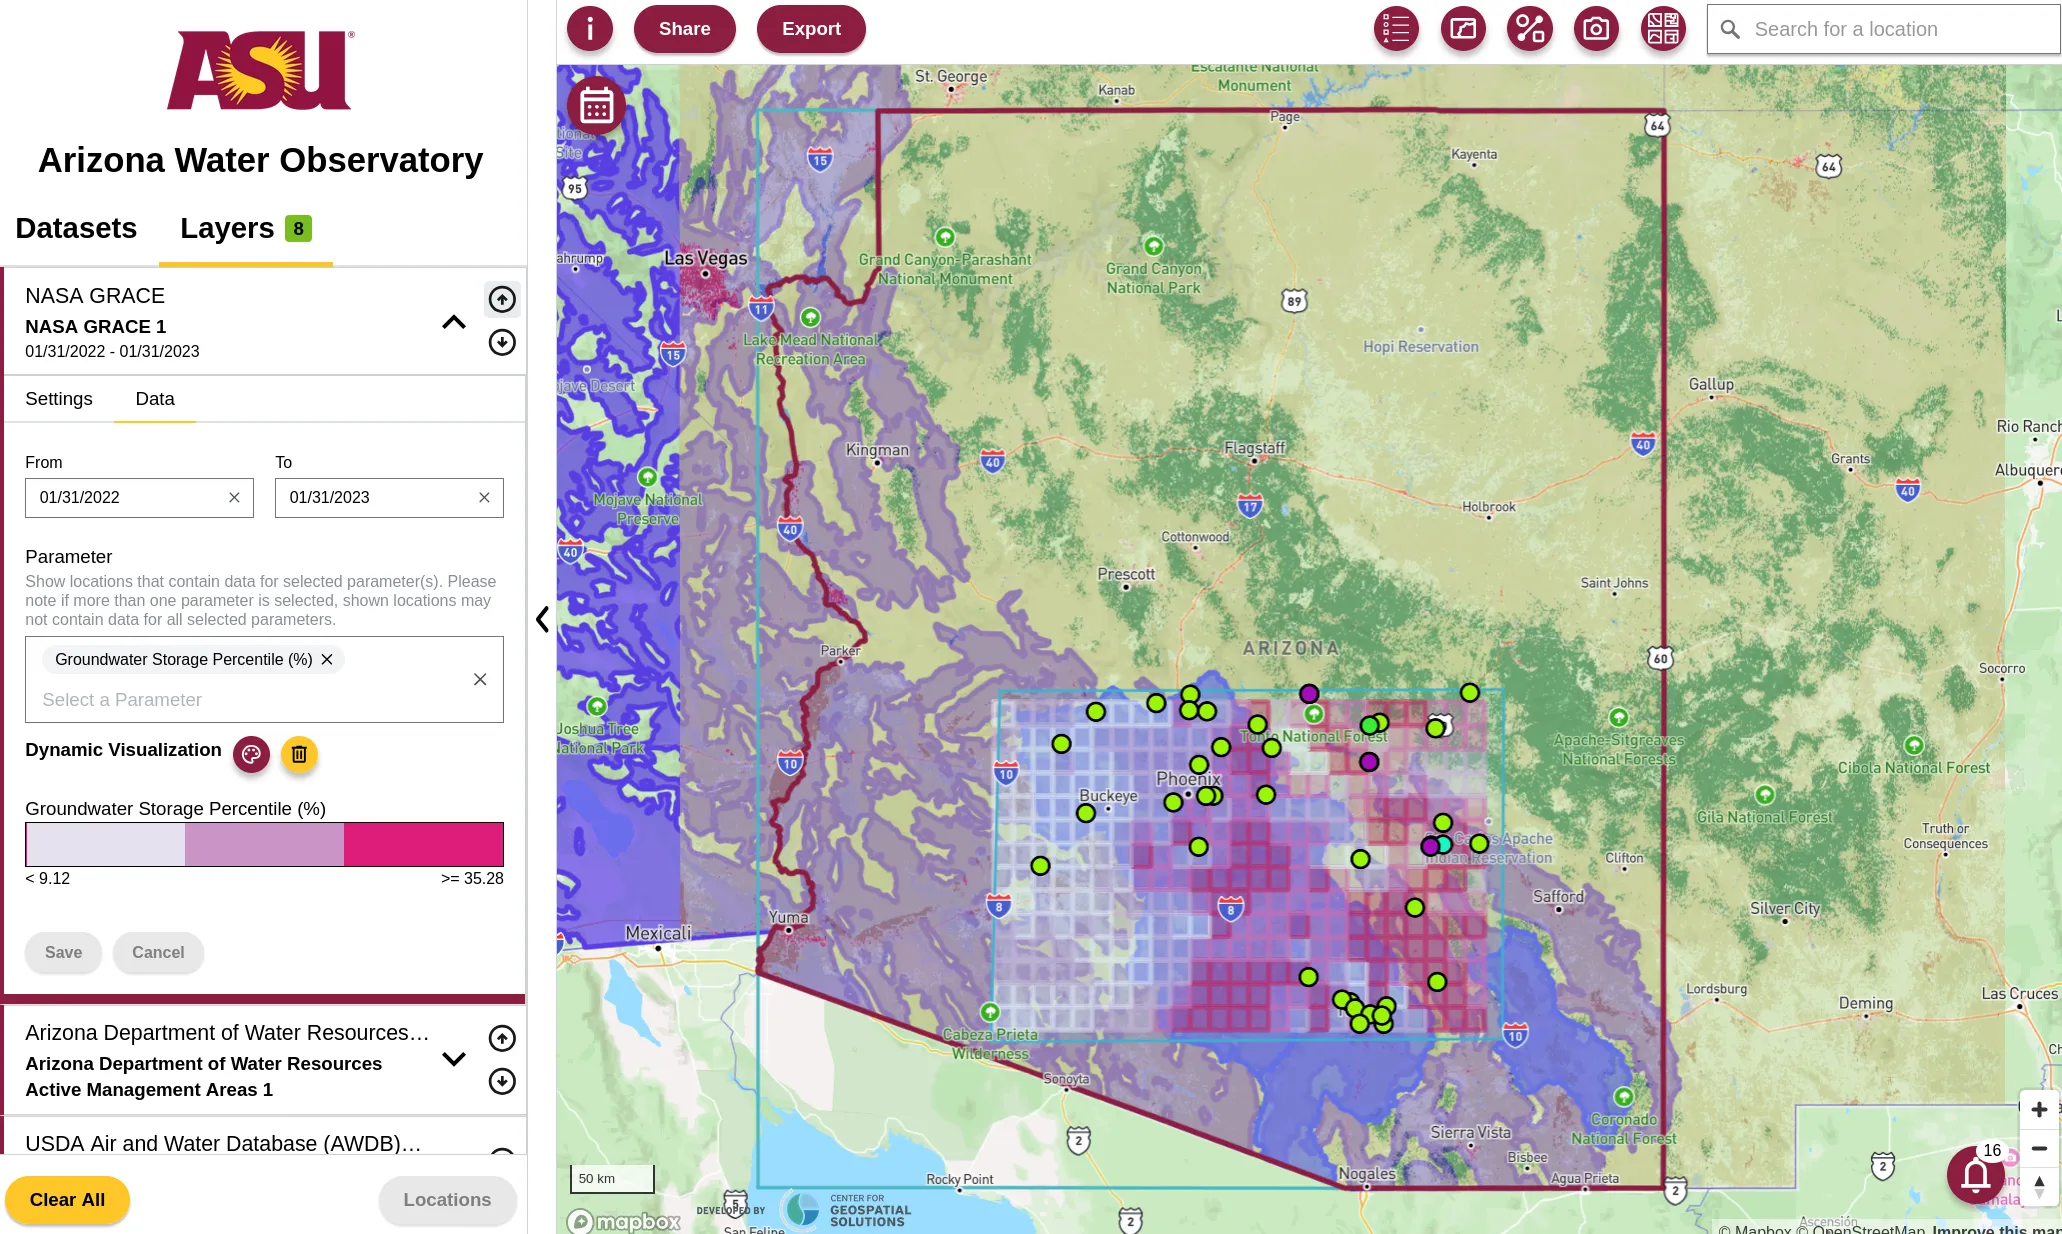2062x1234 pixels.
Task: Switch to the Datasets tab
Action: [x=76, y=228]
